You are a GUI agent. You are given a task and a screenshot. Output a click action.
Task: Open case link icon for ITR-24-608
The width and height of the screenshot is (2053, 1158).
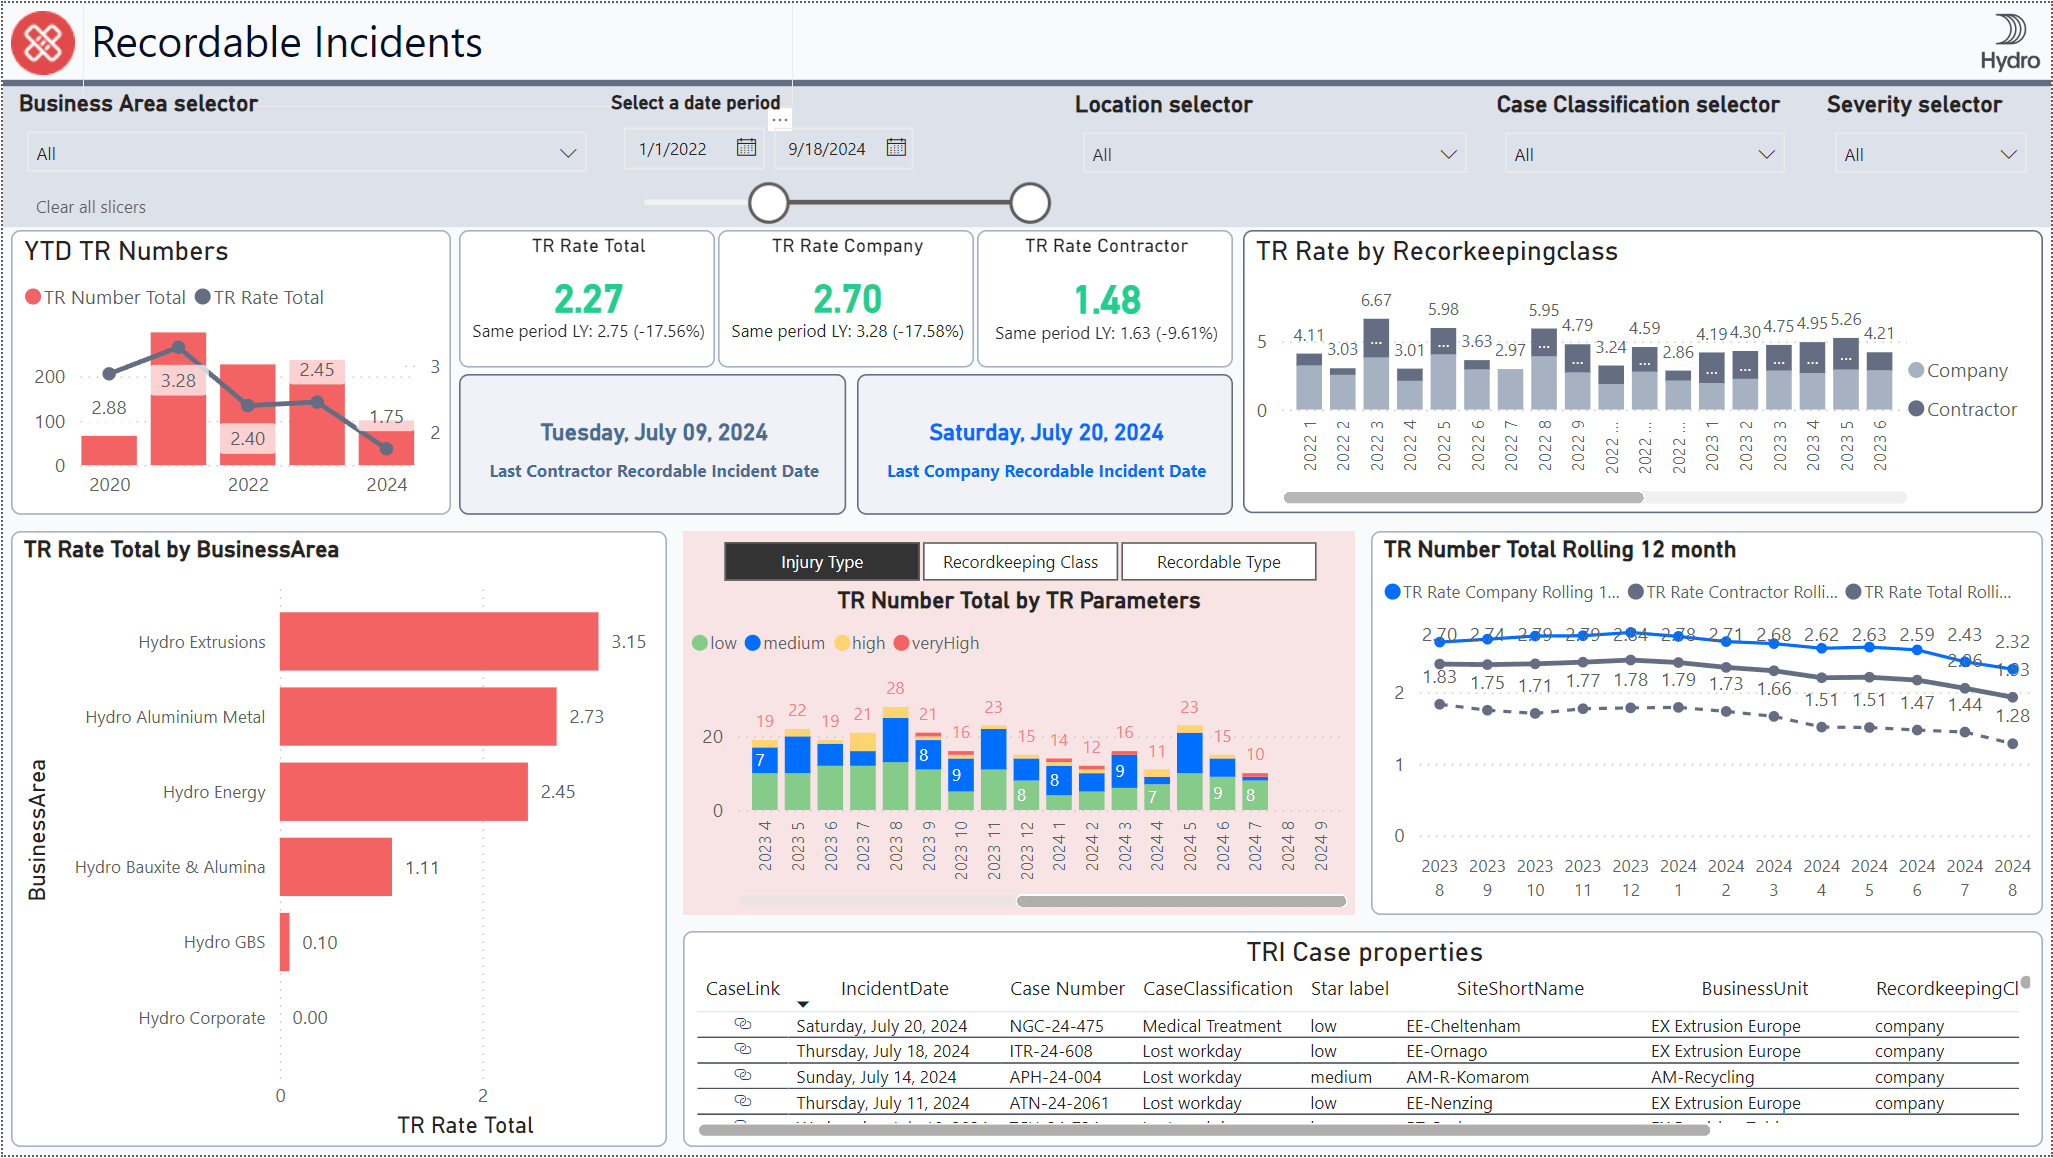pyautogui.click(x=742, y=1050)
